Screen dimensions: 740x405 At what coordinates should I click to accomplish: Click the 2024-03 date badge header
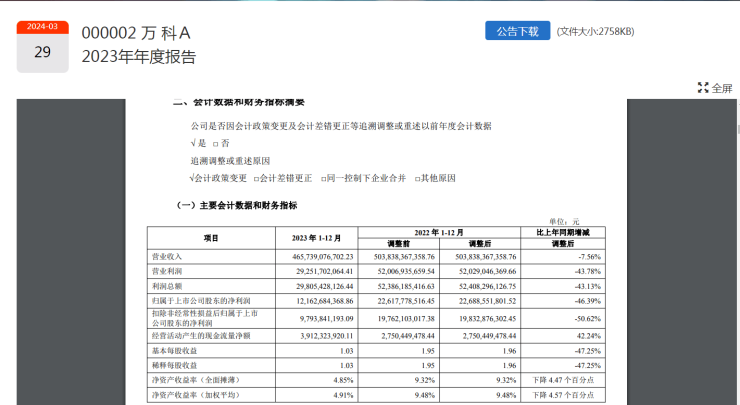coord(42,27)
